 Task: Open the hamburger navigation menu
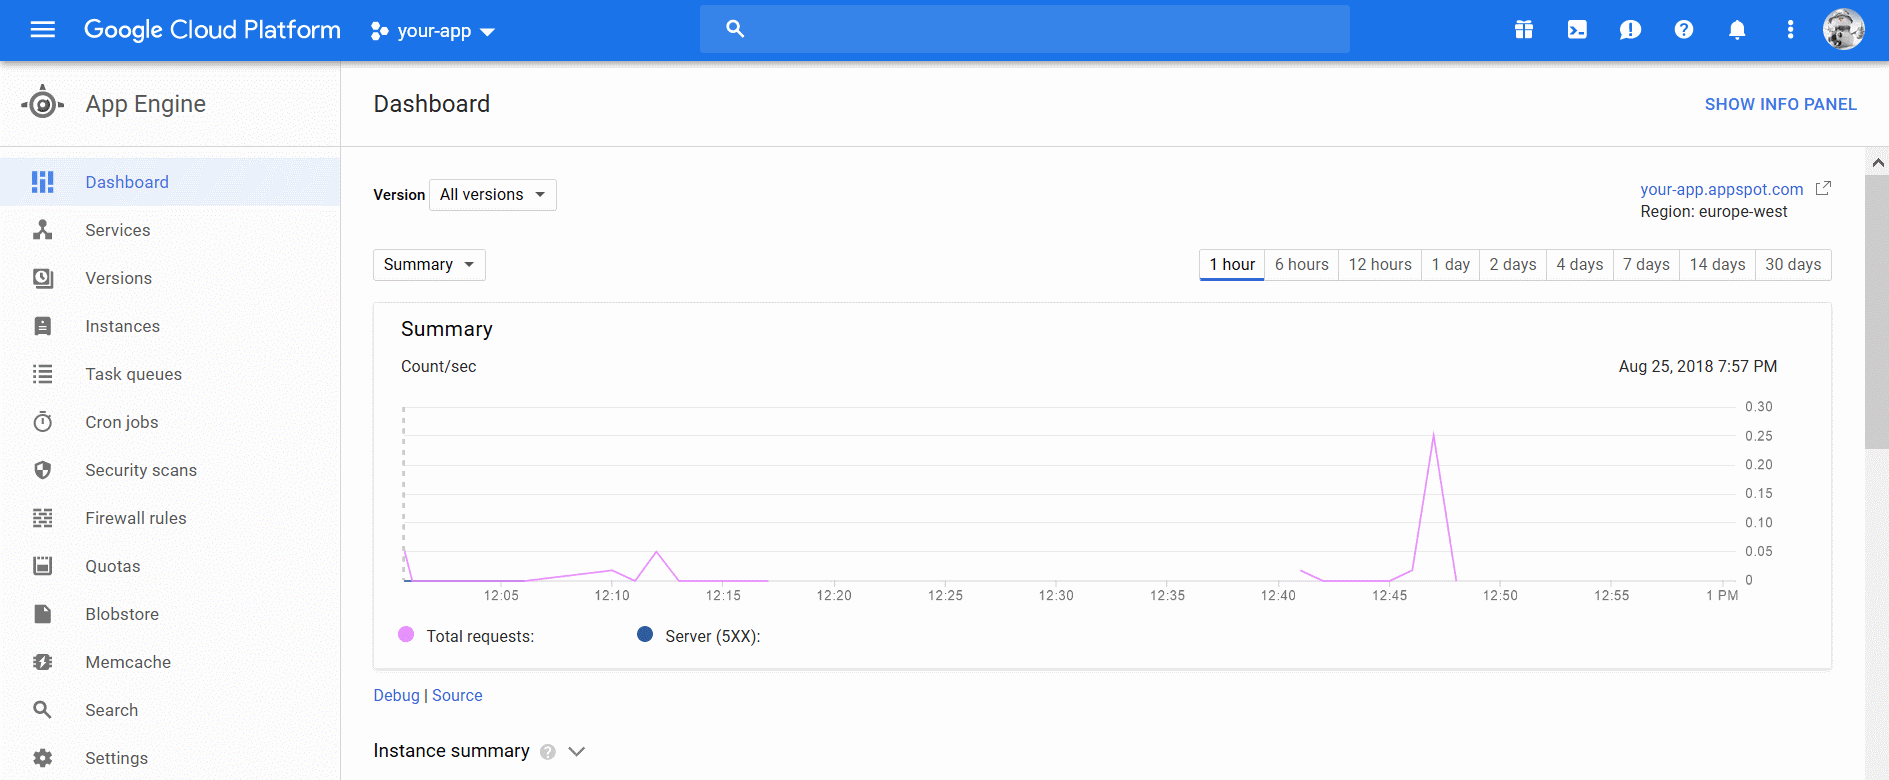[x=42, y=30]
